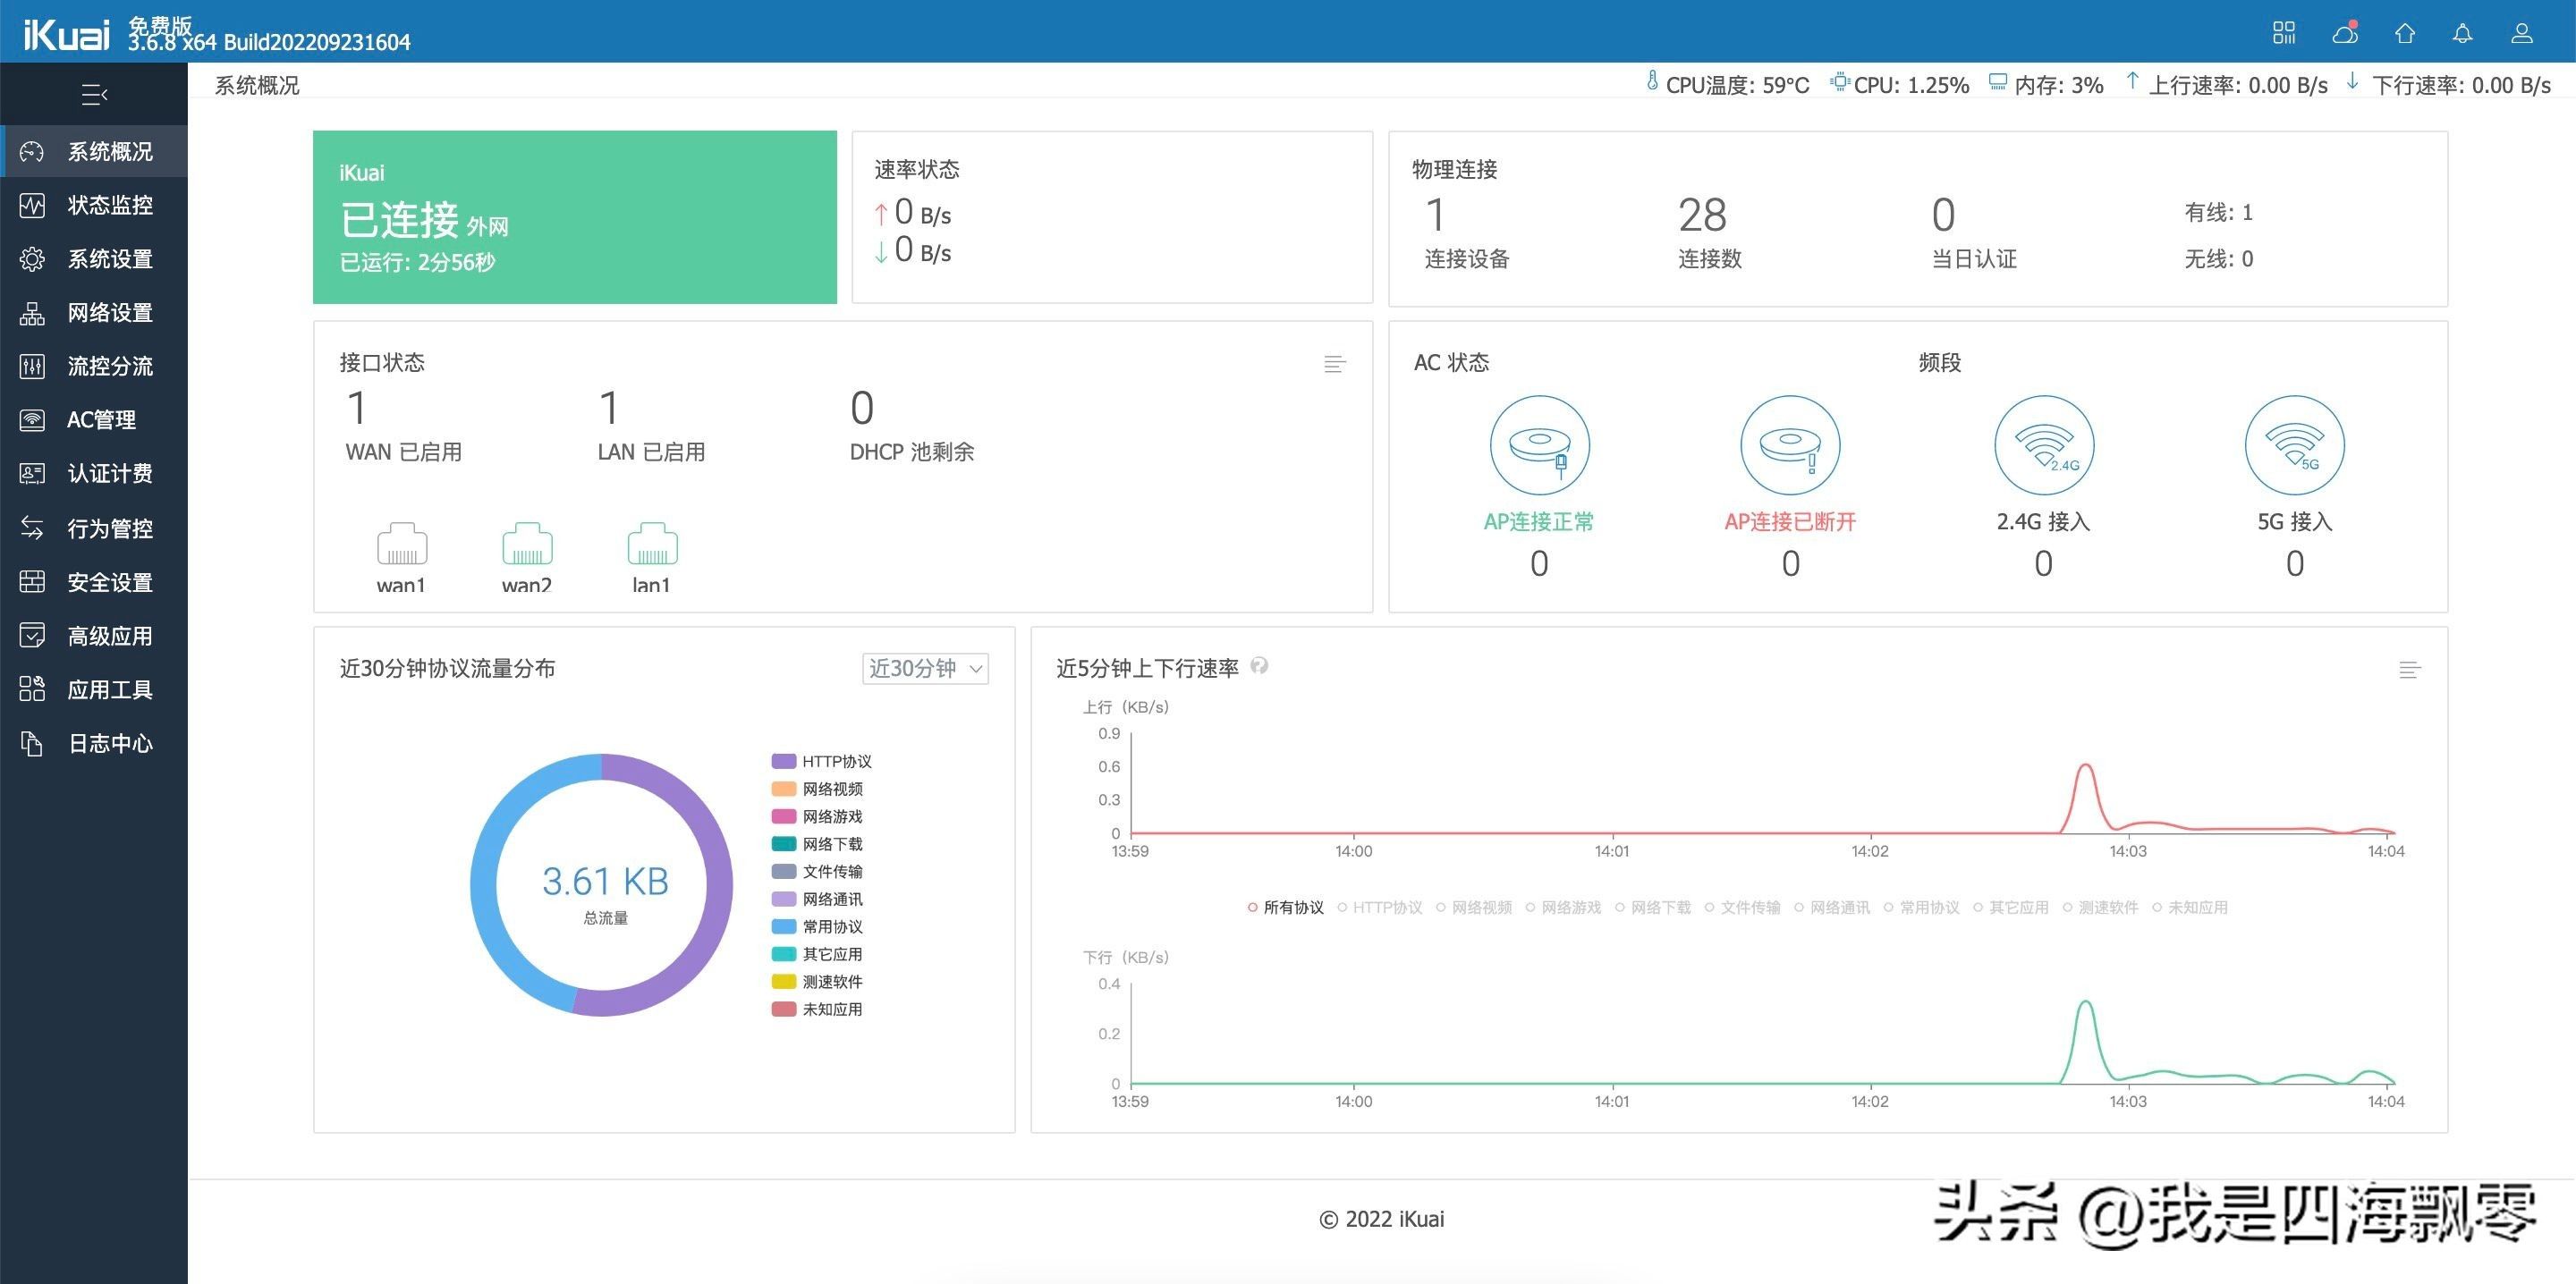
Task: Toggle 常用协议 series in rate chart legend
Action: pos(1921,907)
